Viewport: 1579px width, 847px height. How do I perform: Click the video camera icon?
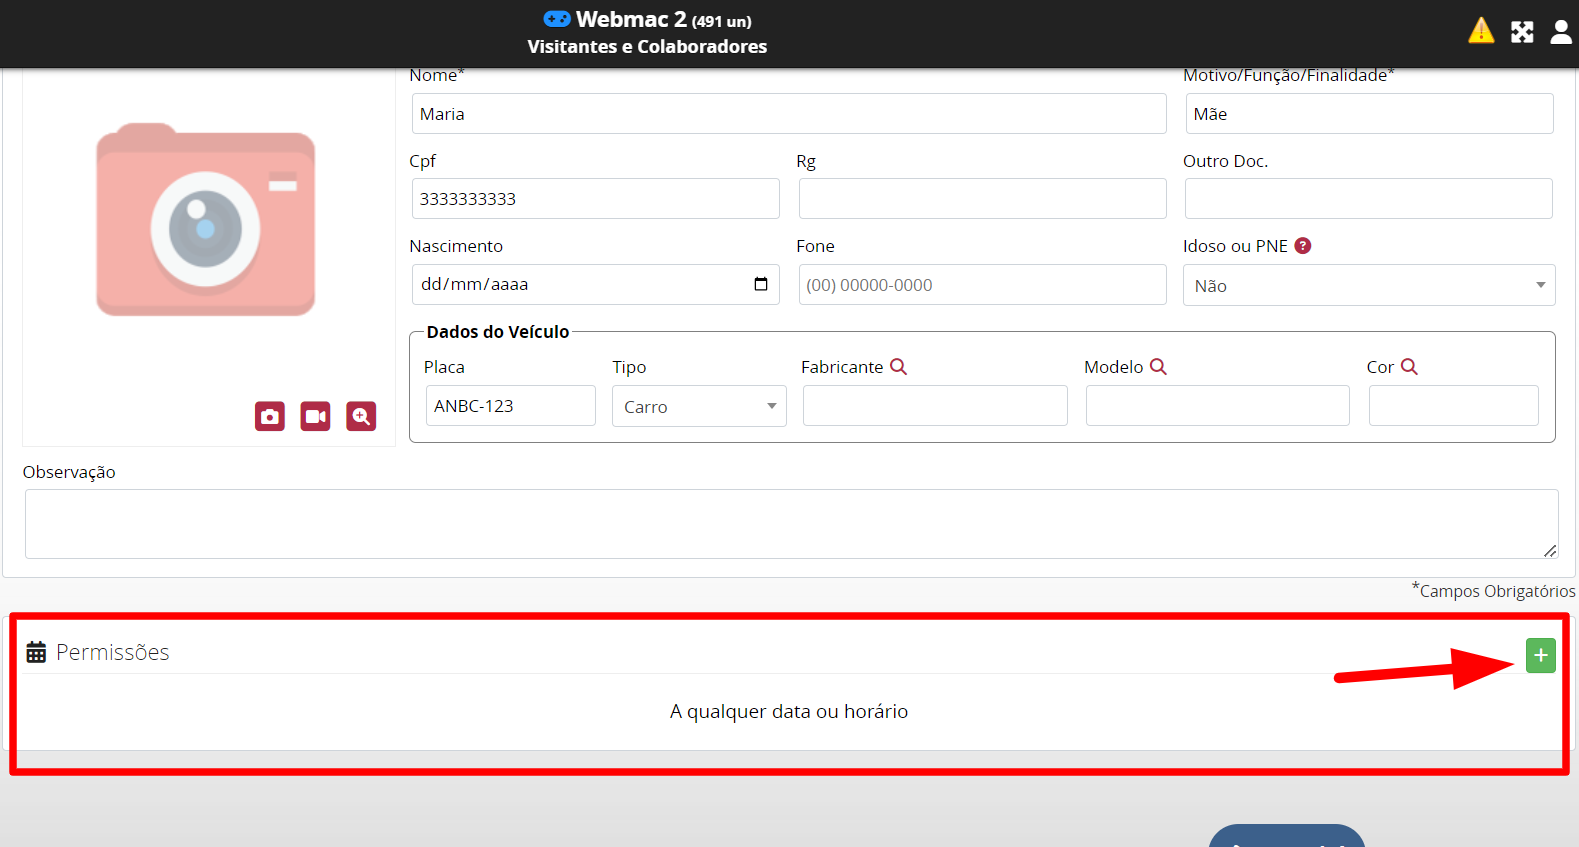(315, 416)
